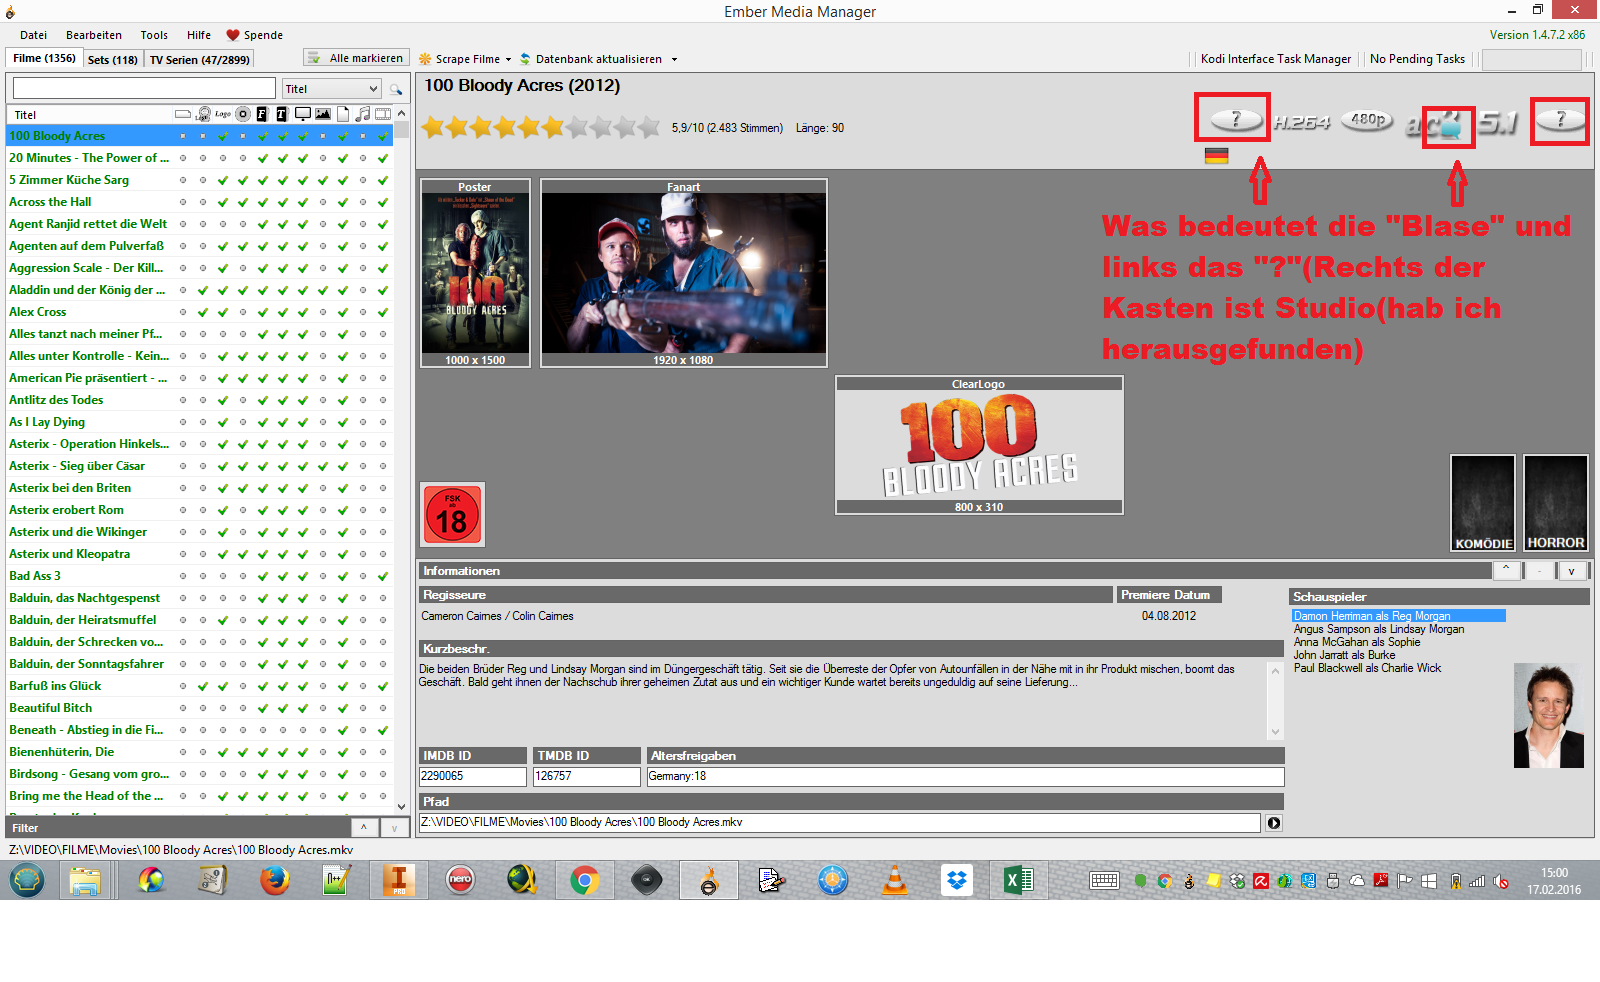Click the Logo column header icon
The width and height of the screenshot is (1600, 982).
223,114
